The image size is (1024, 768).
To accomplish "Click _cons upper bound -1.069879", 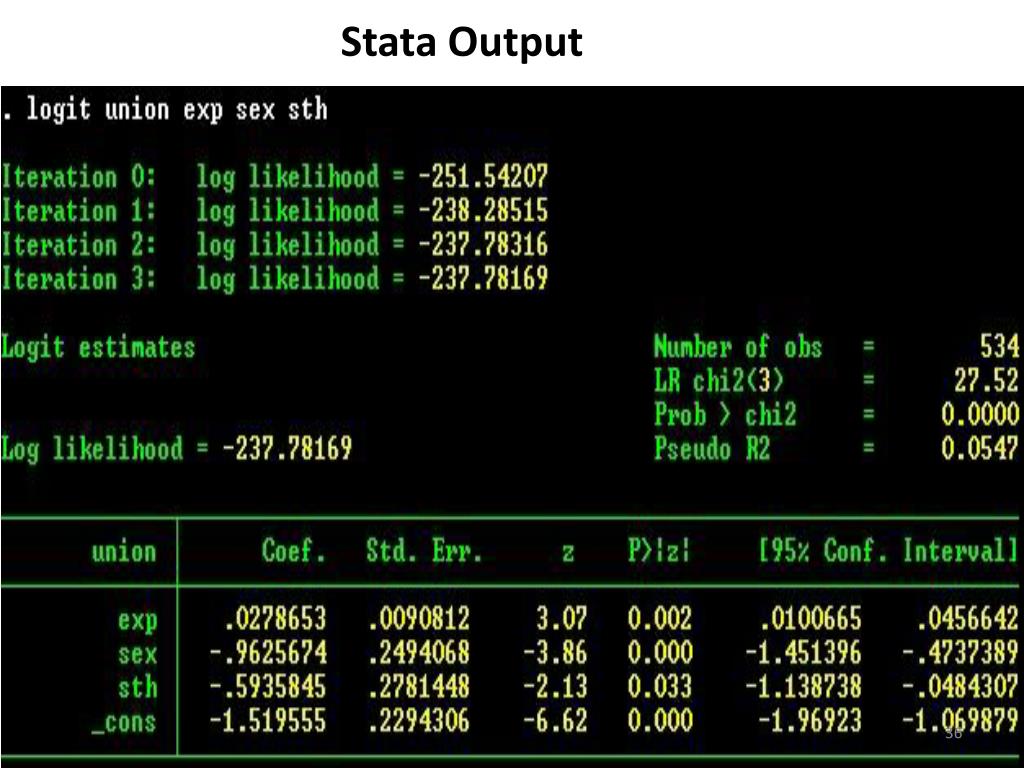I will click(x=961, y=721).
